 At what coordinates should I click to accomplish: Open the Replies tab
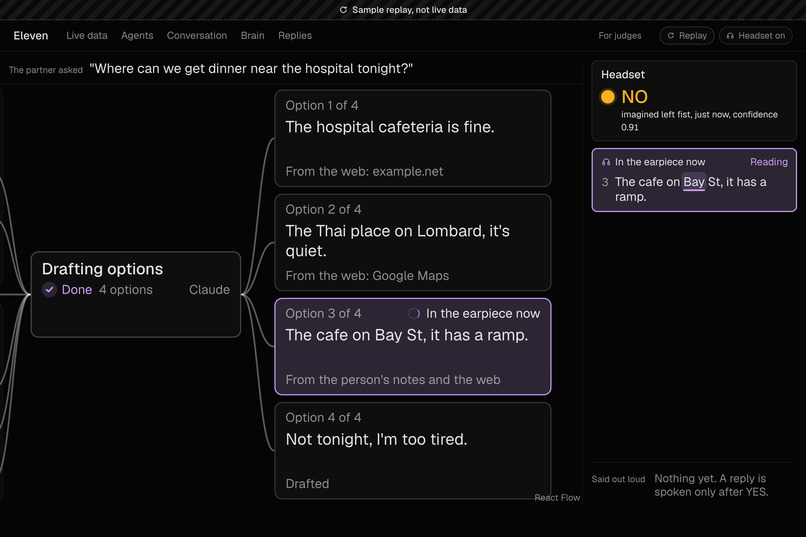coord(295,35)
